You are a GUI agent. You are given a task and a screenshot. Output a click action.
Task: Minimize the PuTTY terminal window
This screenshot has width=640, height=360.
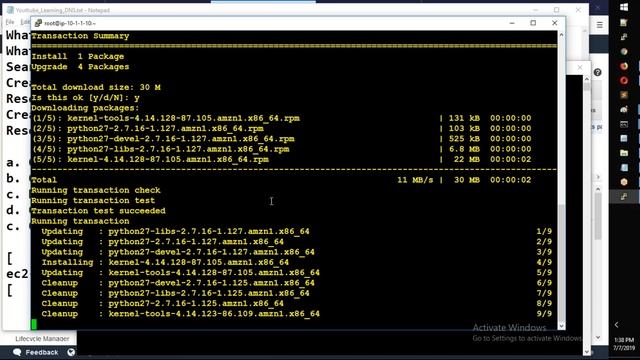point(512,23)
